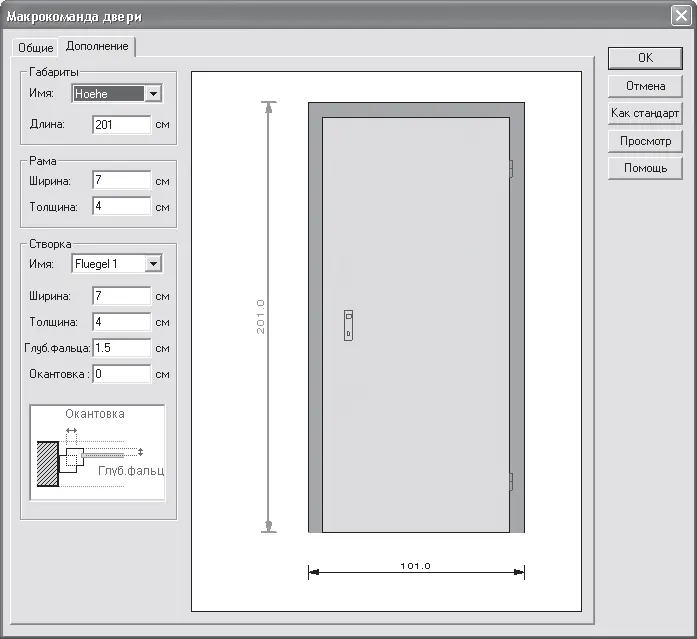Click the Как стандарт button
The image size is (697, 639).
645,113
